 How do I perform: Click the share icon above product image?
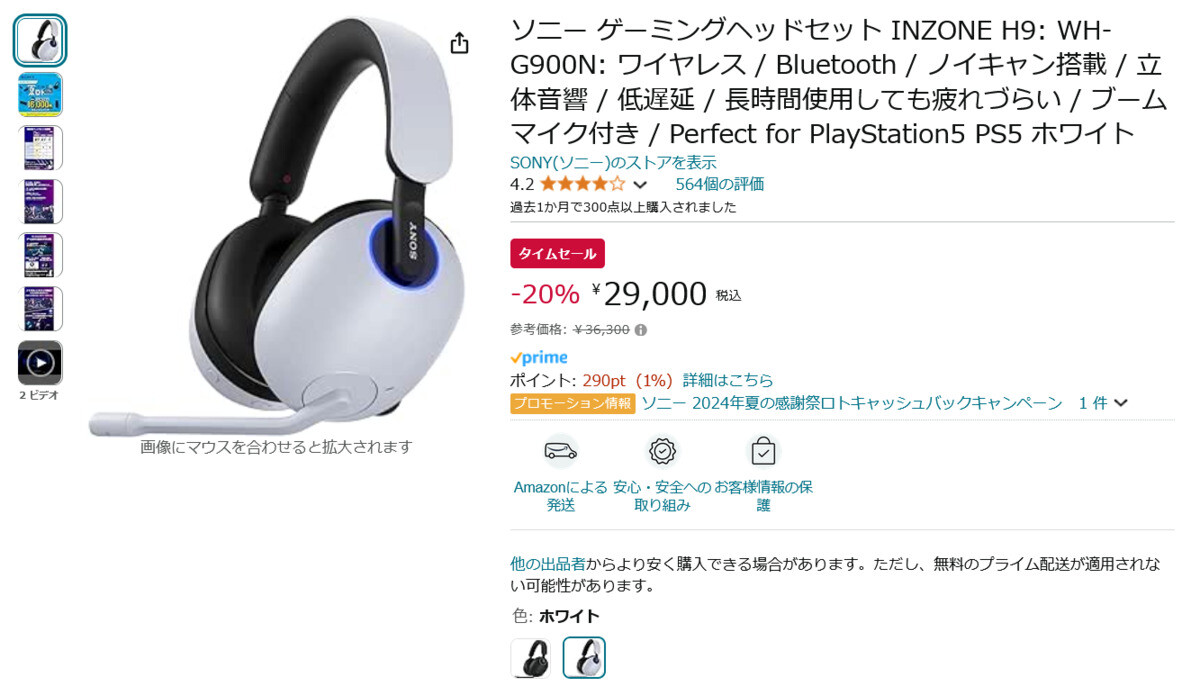coord(459,43)
